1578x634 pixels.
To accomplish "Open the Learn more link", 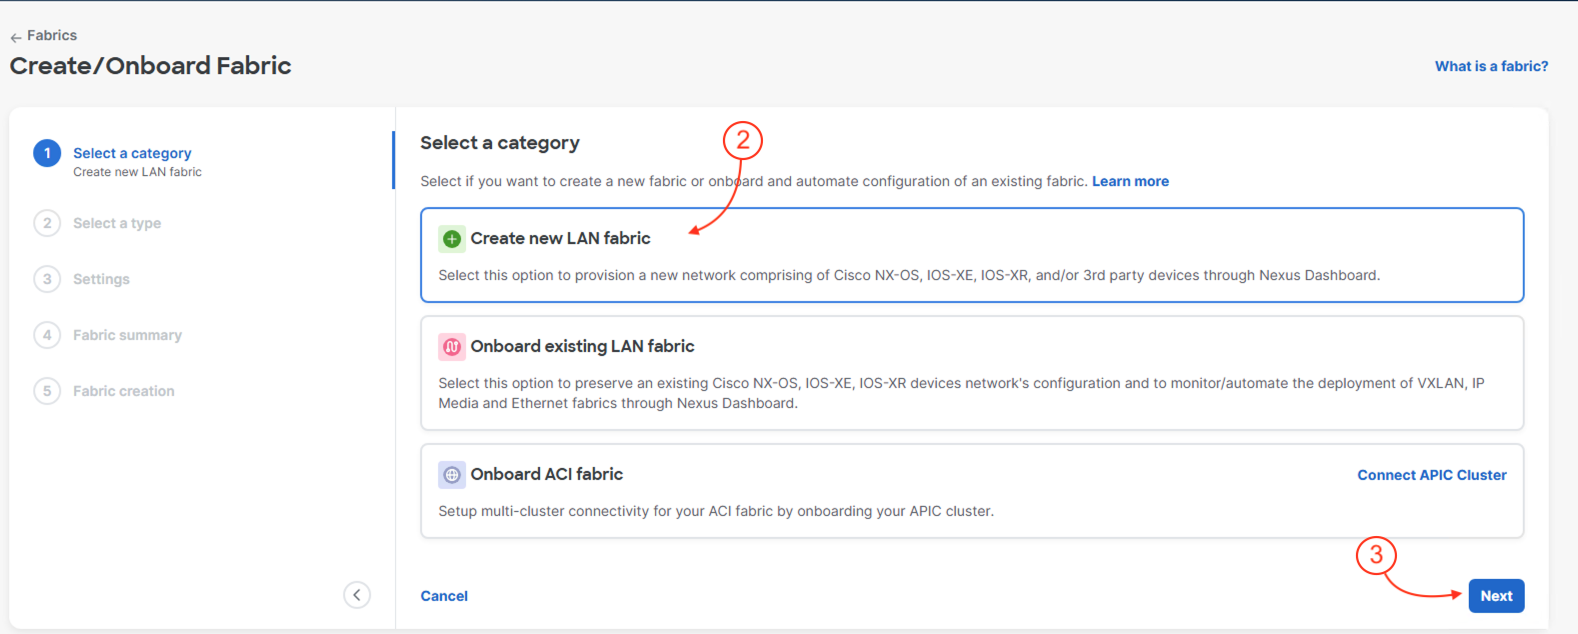I will pyautogui.click(x=1130, y=181).
